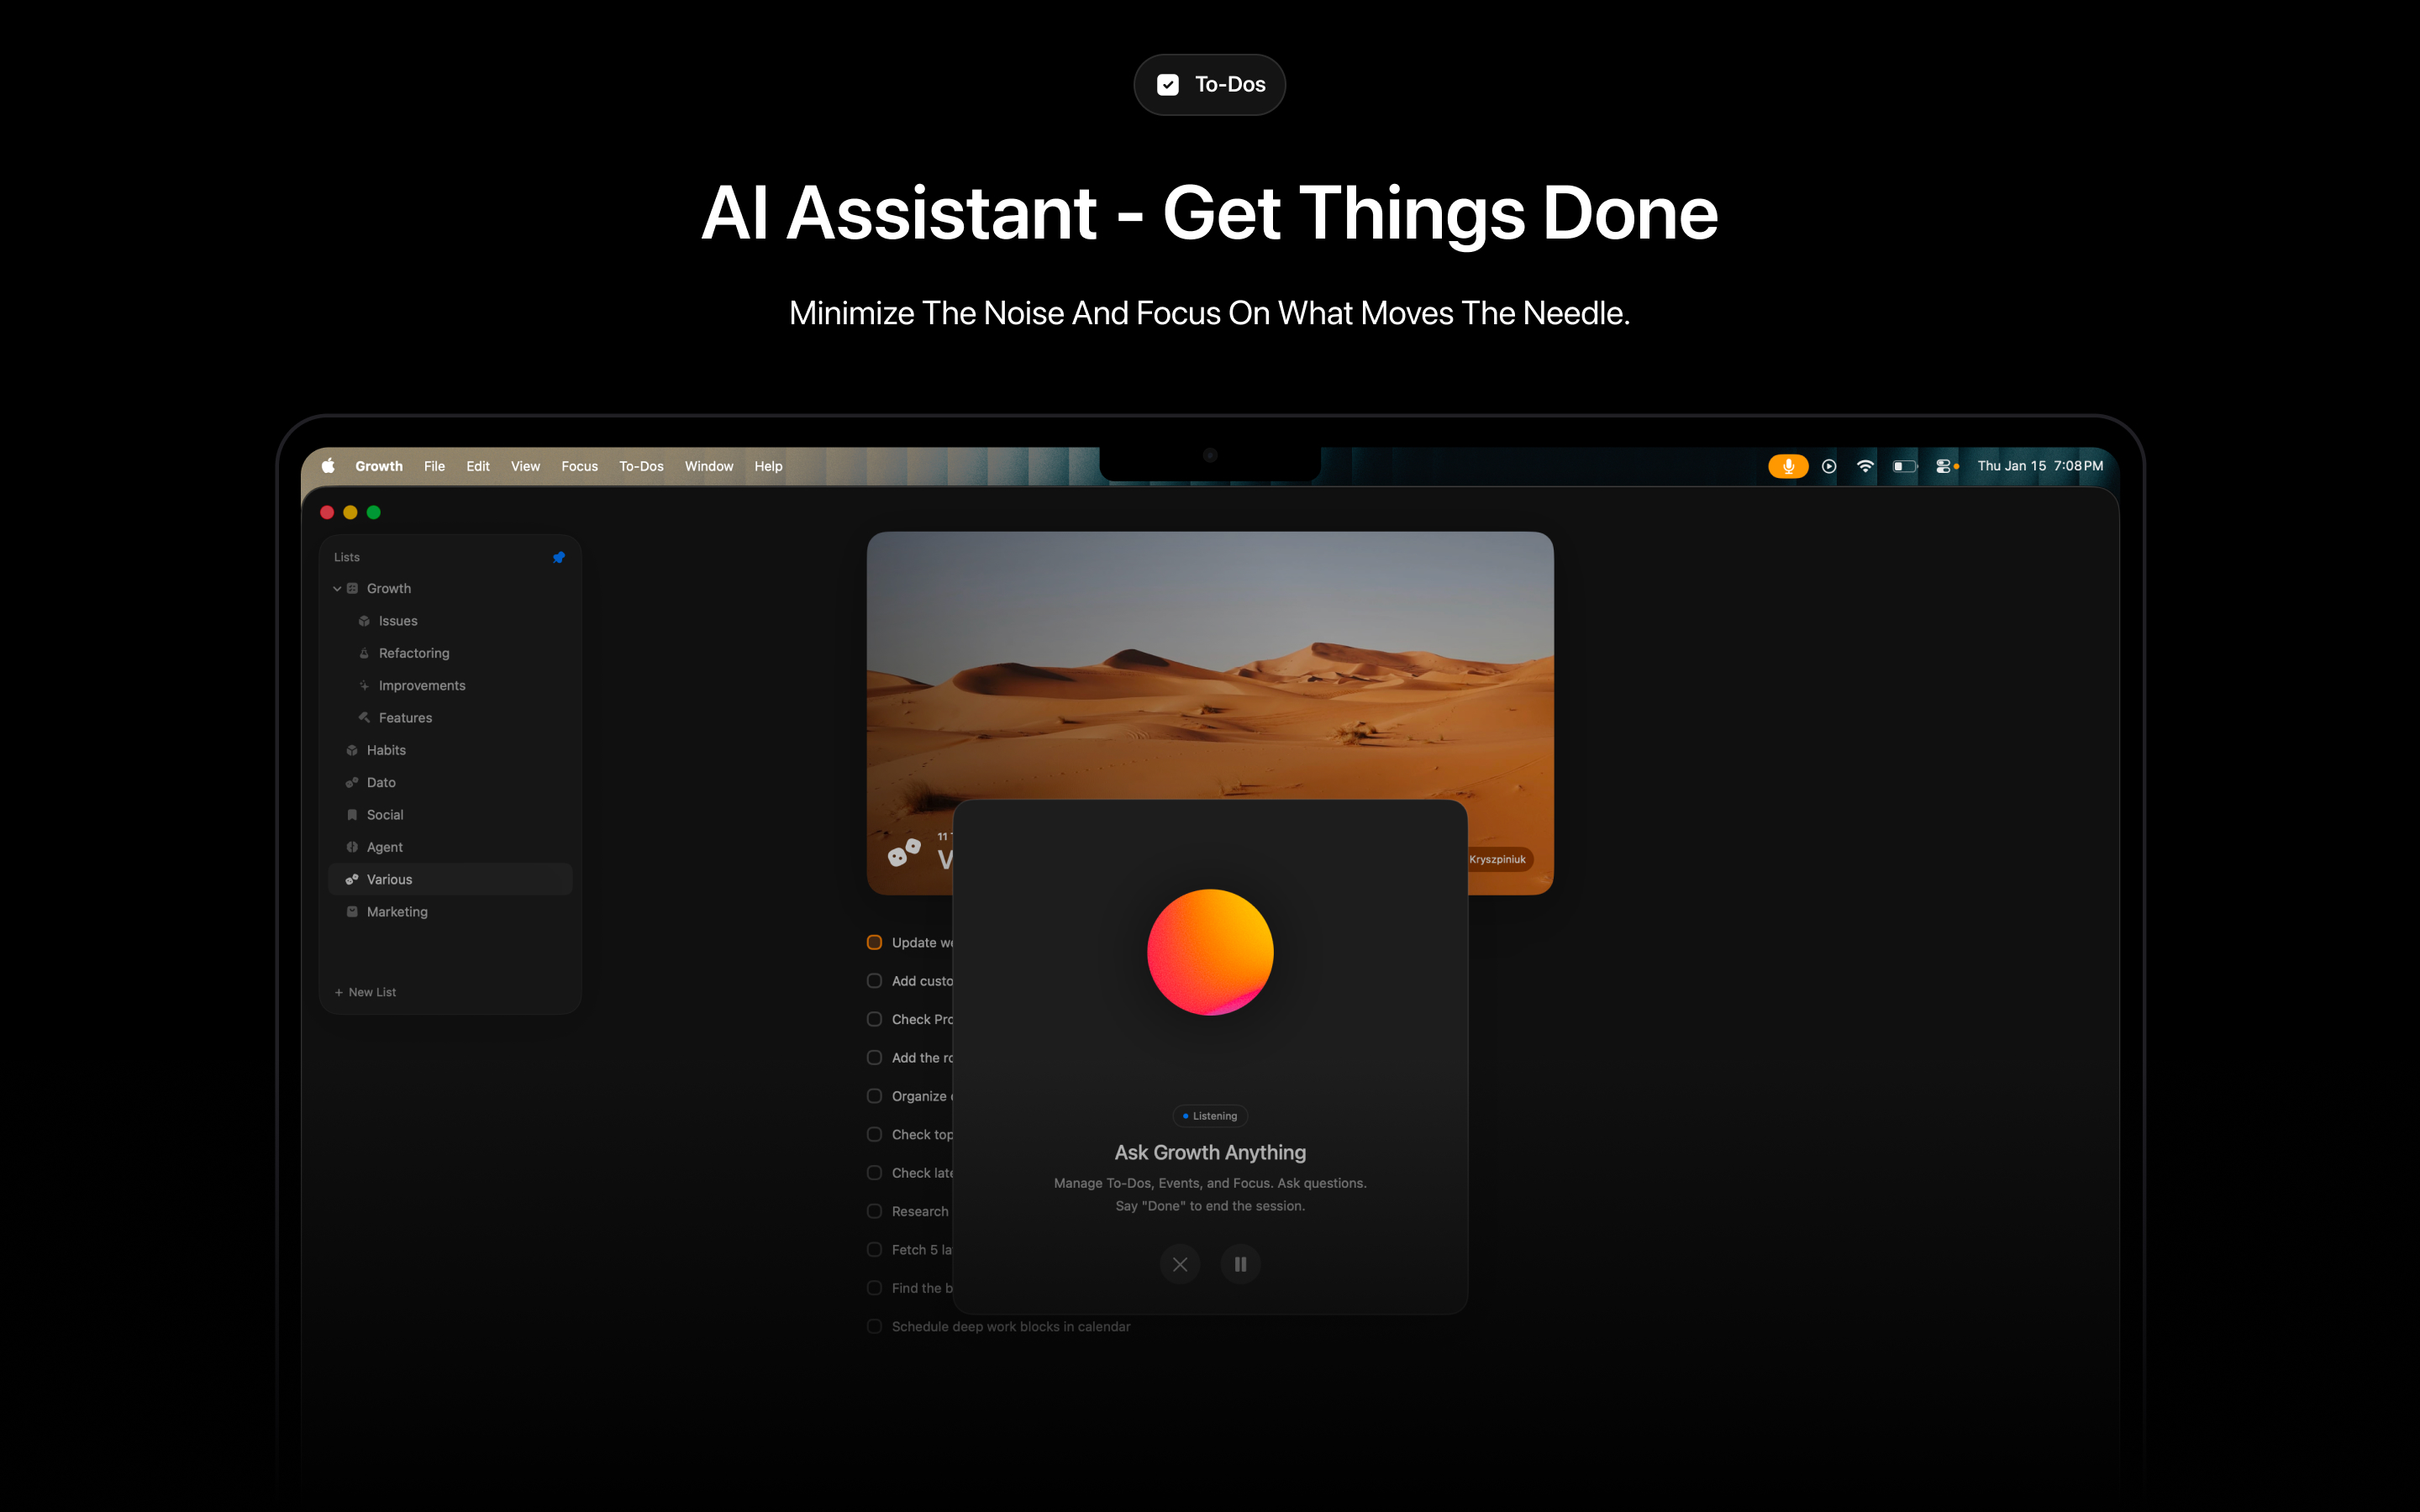2420x1512 pixels.
Task: Click the gradient assistant orb
Action: (1210, 952)
